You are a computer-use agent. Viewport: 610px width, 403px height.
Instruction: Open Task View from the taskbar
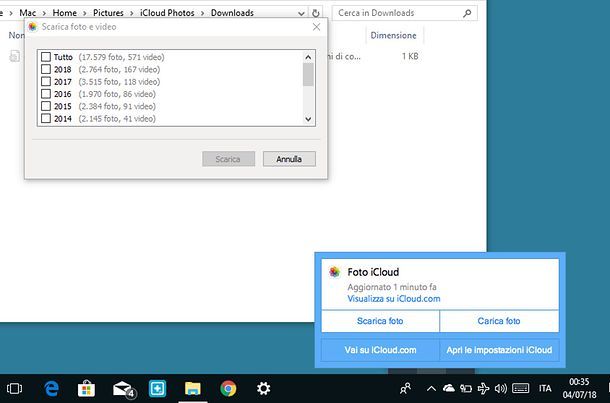[14, 389]
